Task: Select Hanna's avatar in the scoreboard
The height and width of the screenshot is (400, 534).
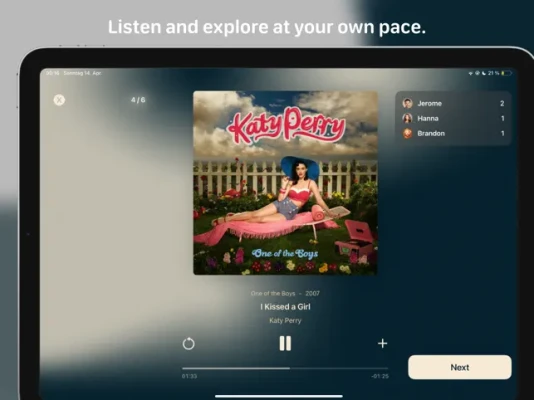Action: point(408,118)
